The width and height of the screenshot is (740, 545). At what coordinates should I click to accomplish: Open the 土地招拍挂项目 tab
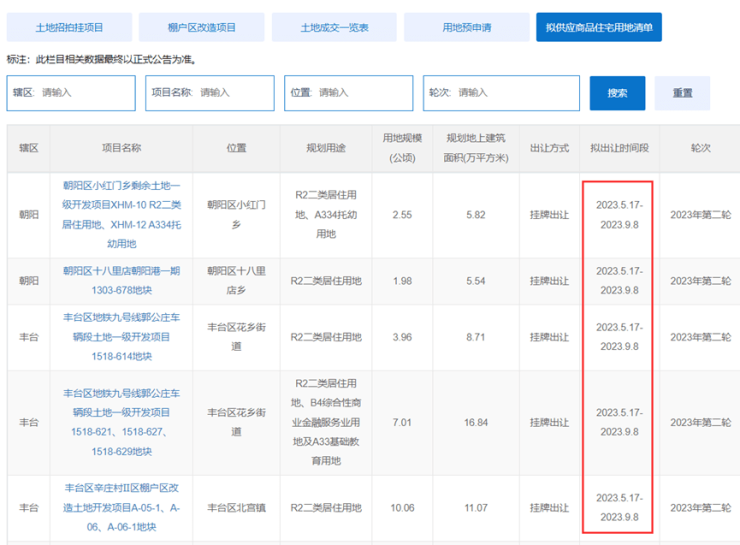coord(69,28)
